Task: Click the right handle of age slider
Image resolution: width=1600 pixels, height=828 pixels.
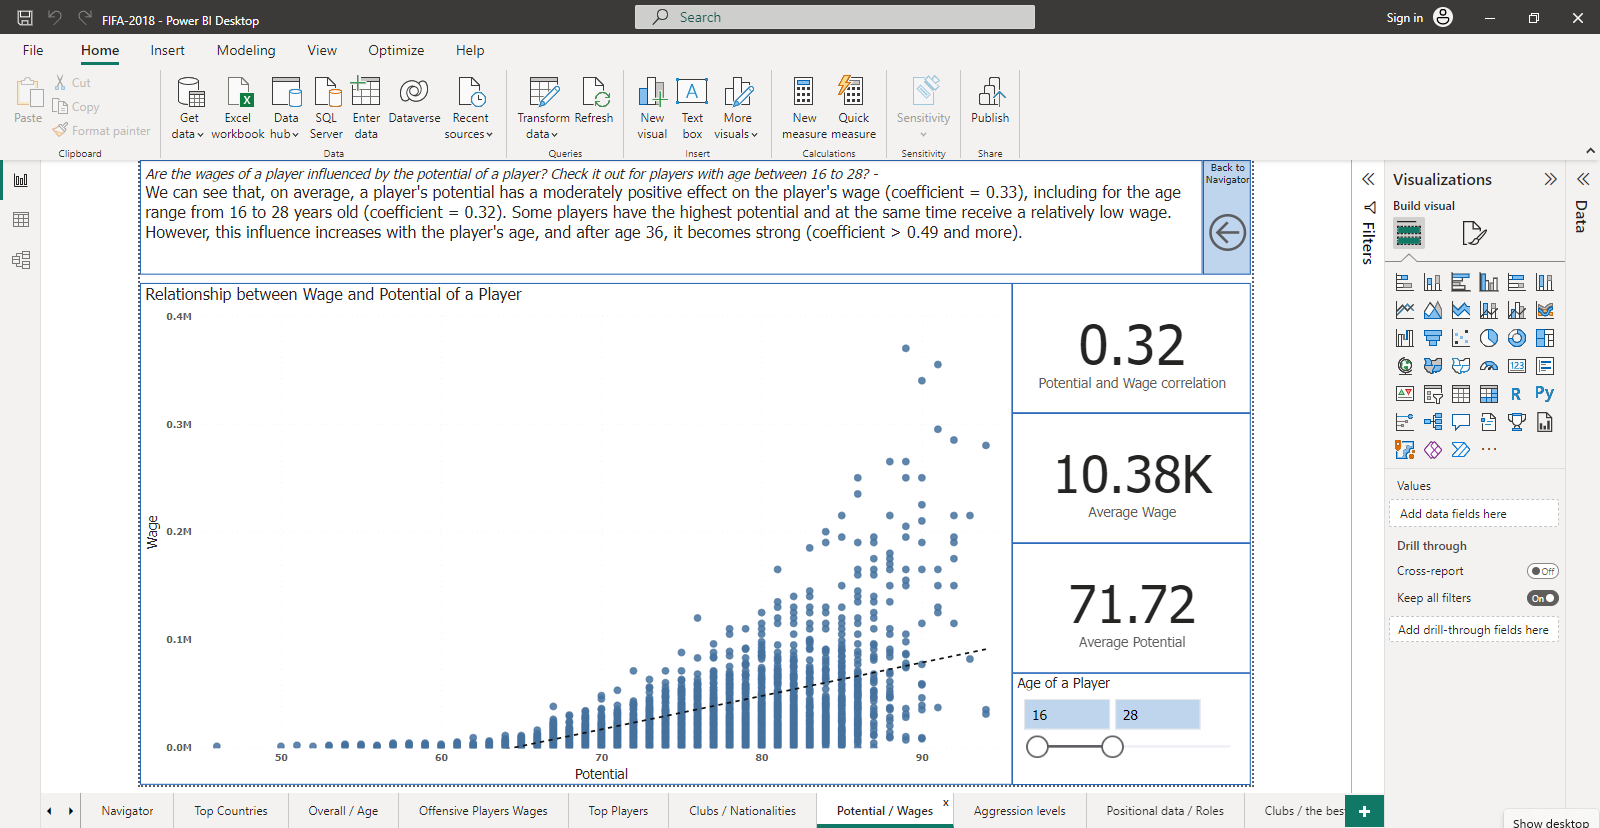Action: [1112, 747]
